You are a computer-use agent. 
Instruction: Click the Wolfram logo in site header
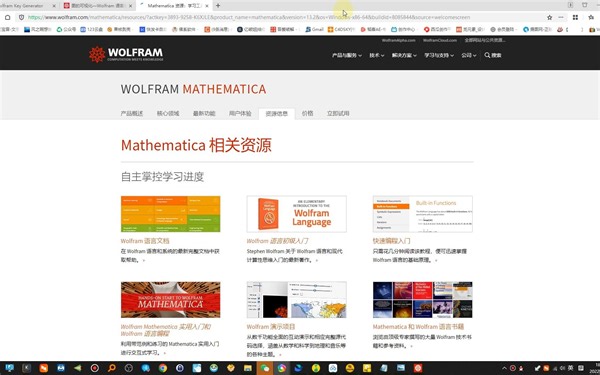coord(126,54)
